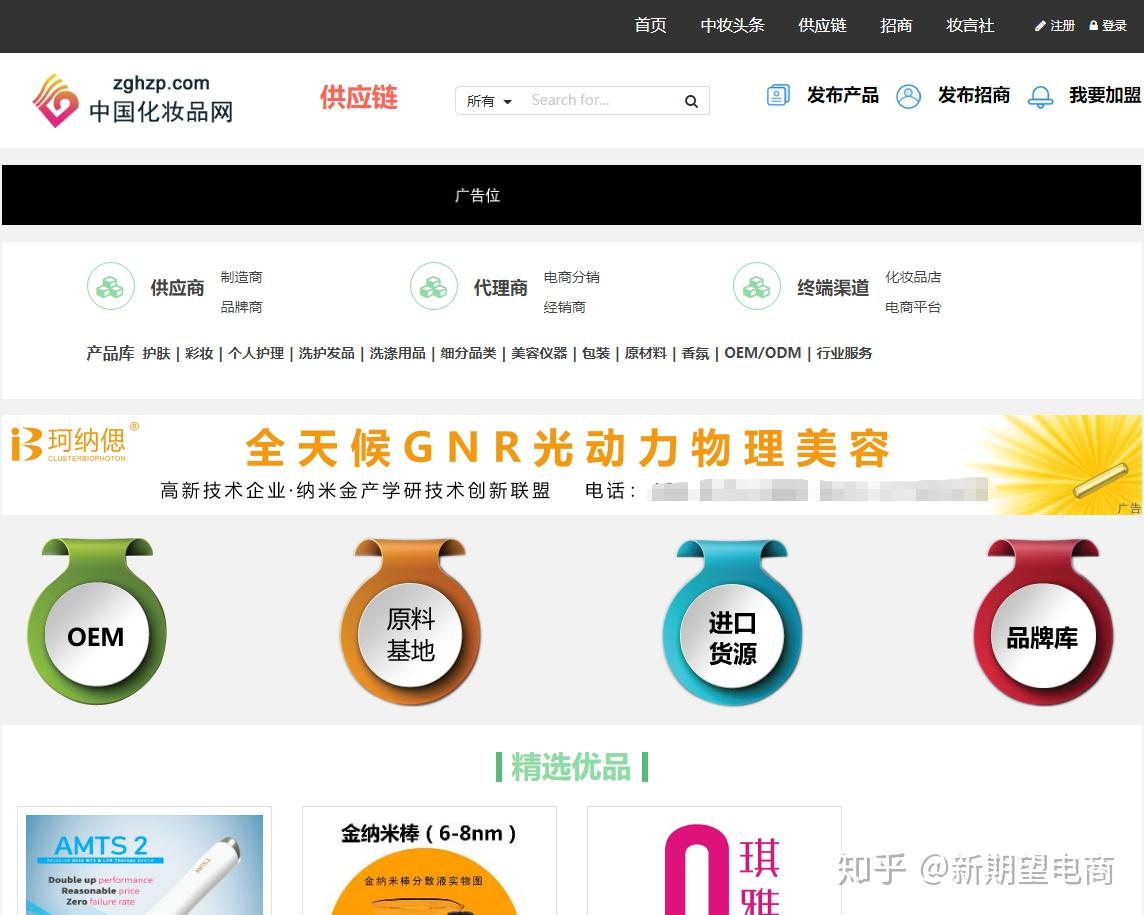Viewport: 1144px width, 915px height.
Task: Open 供应链 in top navigation
Action: [822, 26]
